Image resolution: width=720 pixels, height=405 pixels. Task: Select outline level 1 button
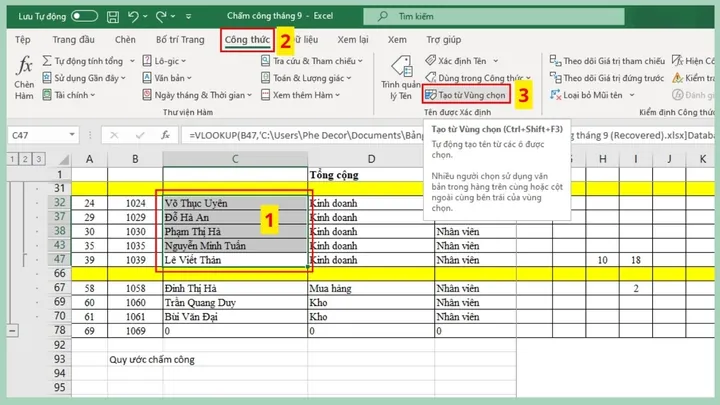coord(12,159)
